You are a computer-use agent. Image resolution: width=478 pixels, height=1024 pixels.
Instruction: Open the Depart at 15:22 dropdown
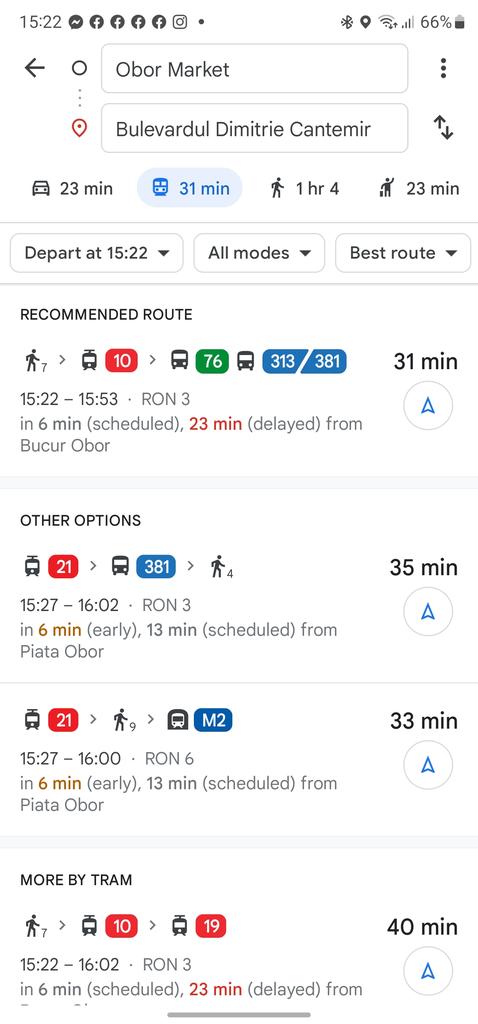point(97,253)
